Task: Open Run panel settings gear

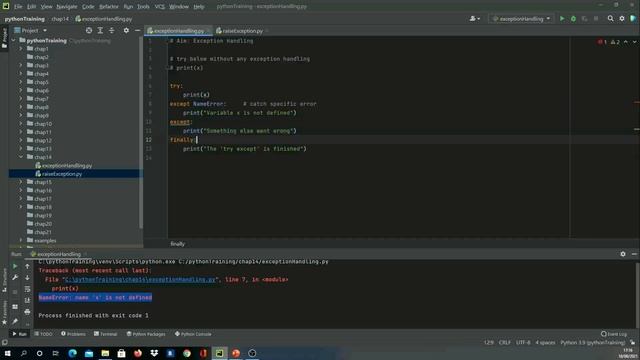Action: coord(623,254)
